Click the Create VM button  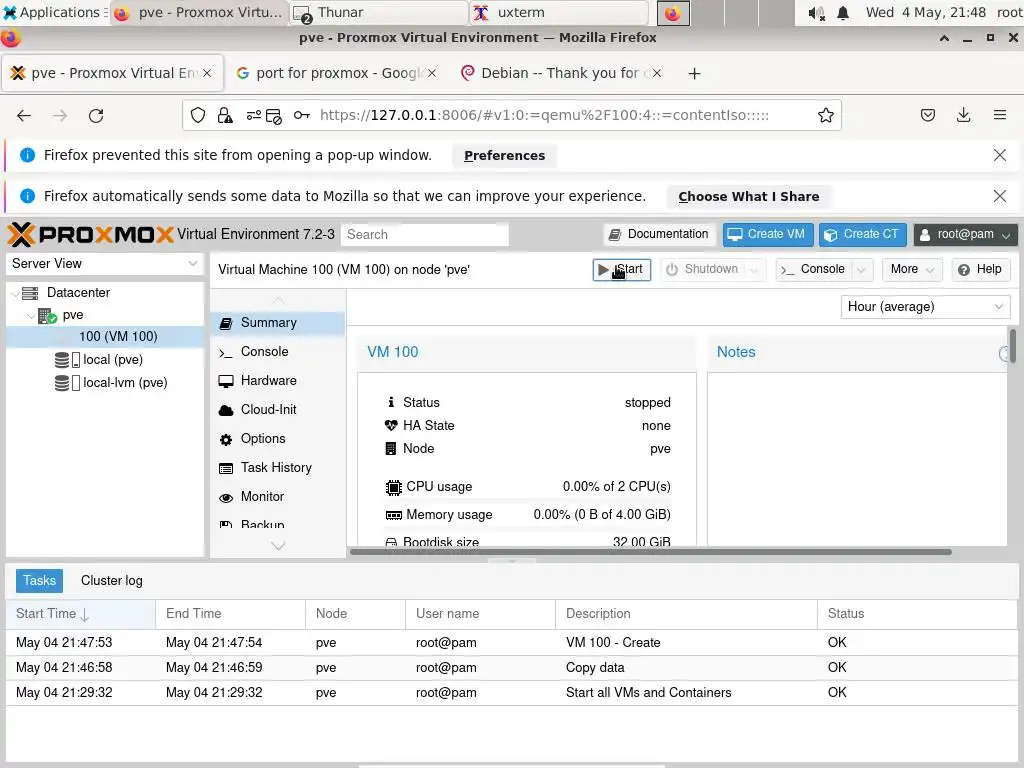(768, 234)
